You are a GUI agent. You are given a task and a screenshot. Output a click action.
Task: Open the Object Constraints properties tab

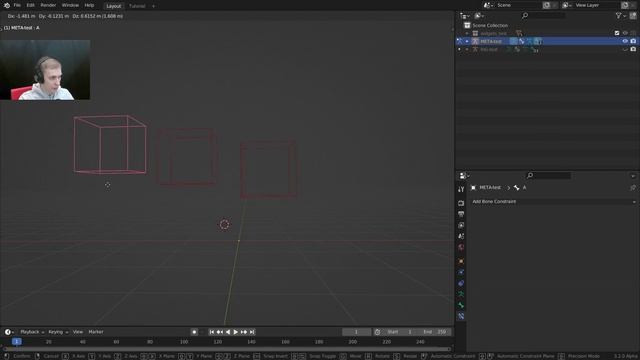point(461,283)
